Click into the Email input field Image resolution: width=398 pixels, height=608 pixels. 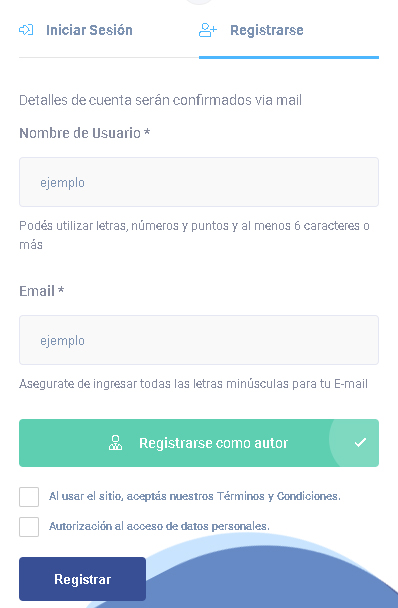(199, 340)
